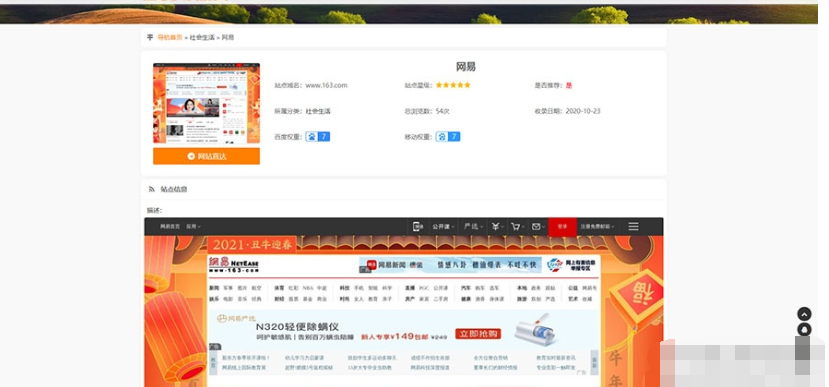Click the RSS icon beside 站点信息

(x=152, y=189)
